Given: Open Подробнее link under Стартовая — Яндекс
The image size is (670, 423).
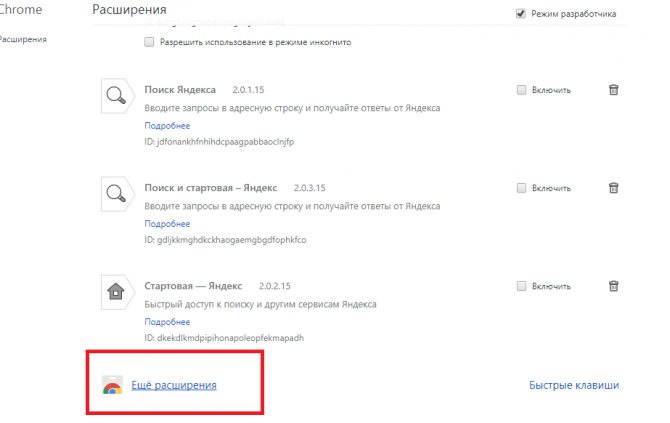Looking at the screenshot, I should tap(167, 322).
